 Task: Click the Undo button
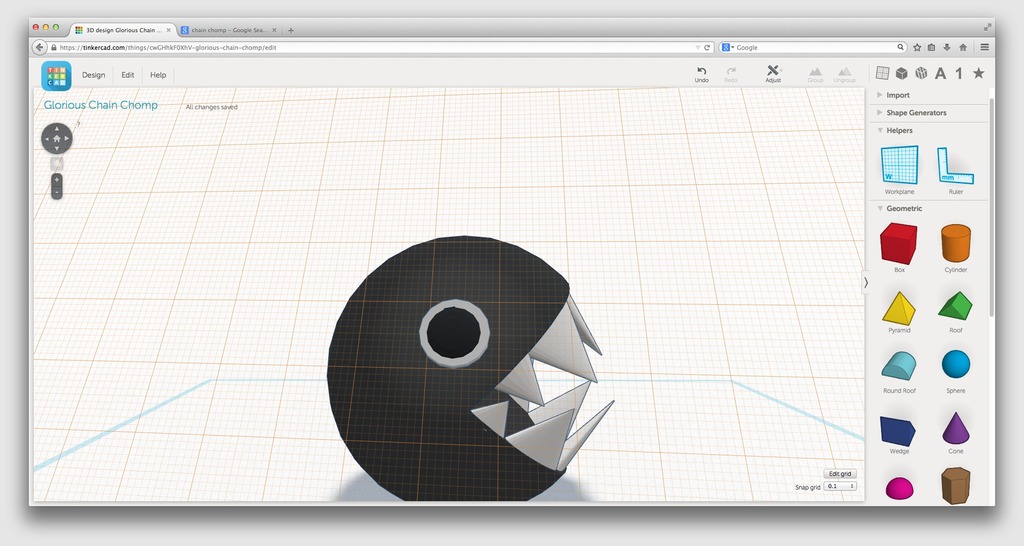tap(701, 74)
